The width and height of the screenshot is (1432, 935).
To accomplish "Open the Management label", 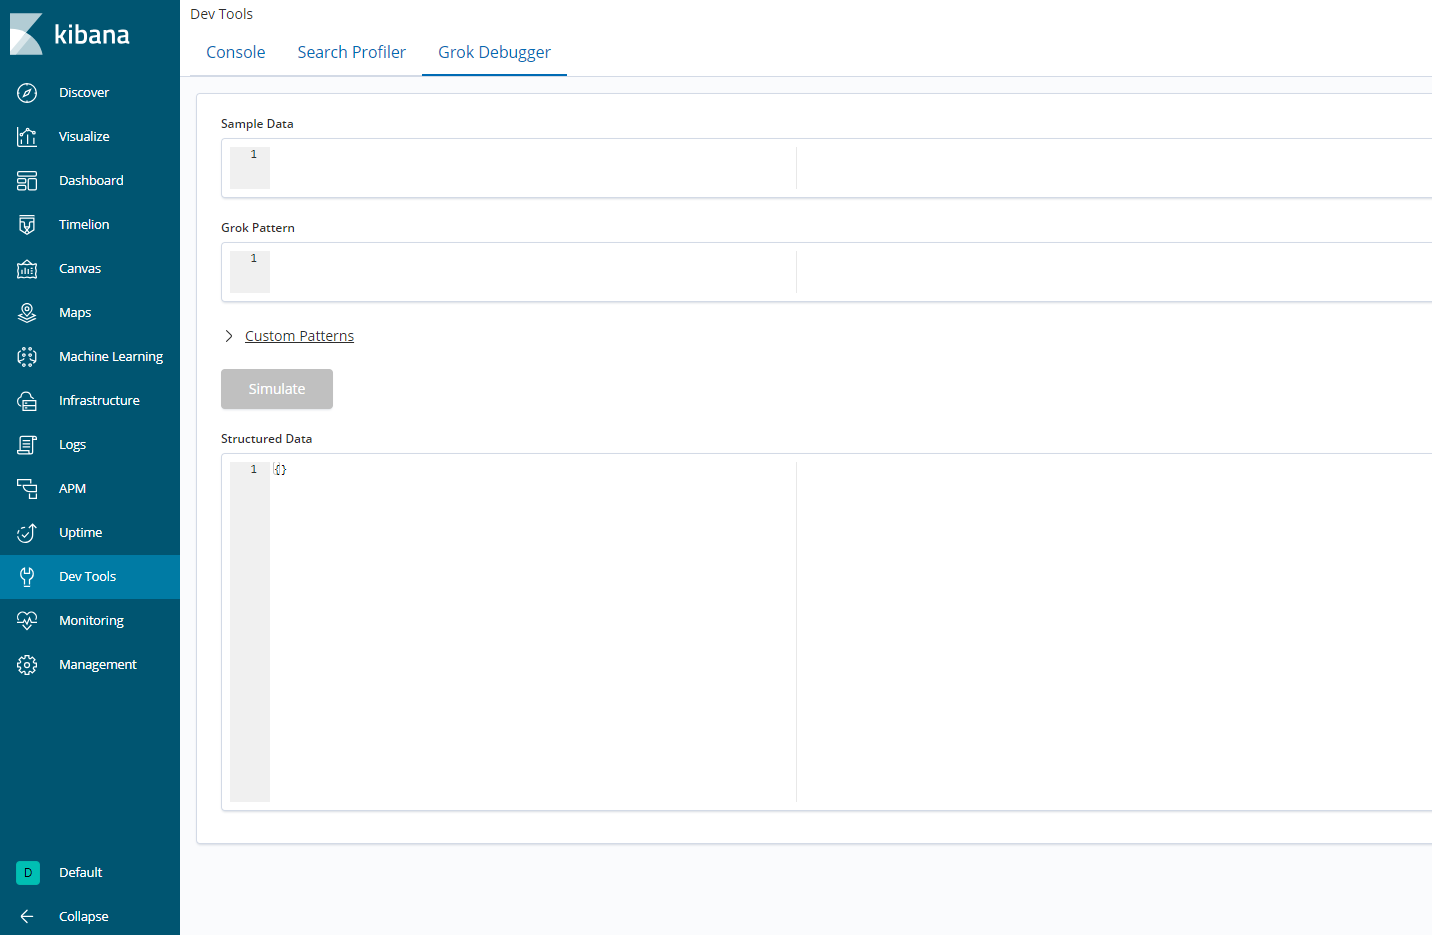I will [98, 665].
